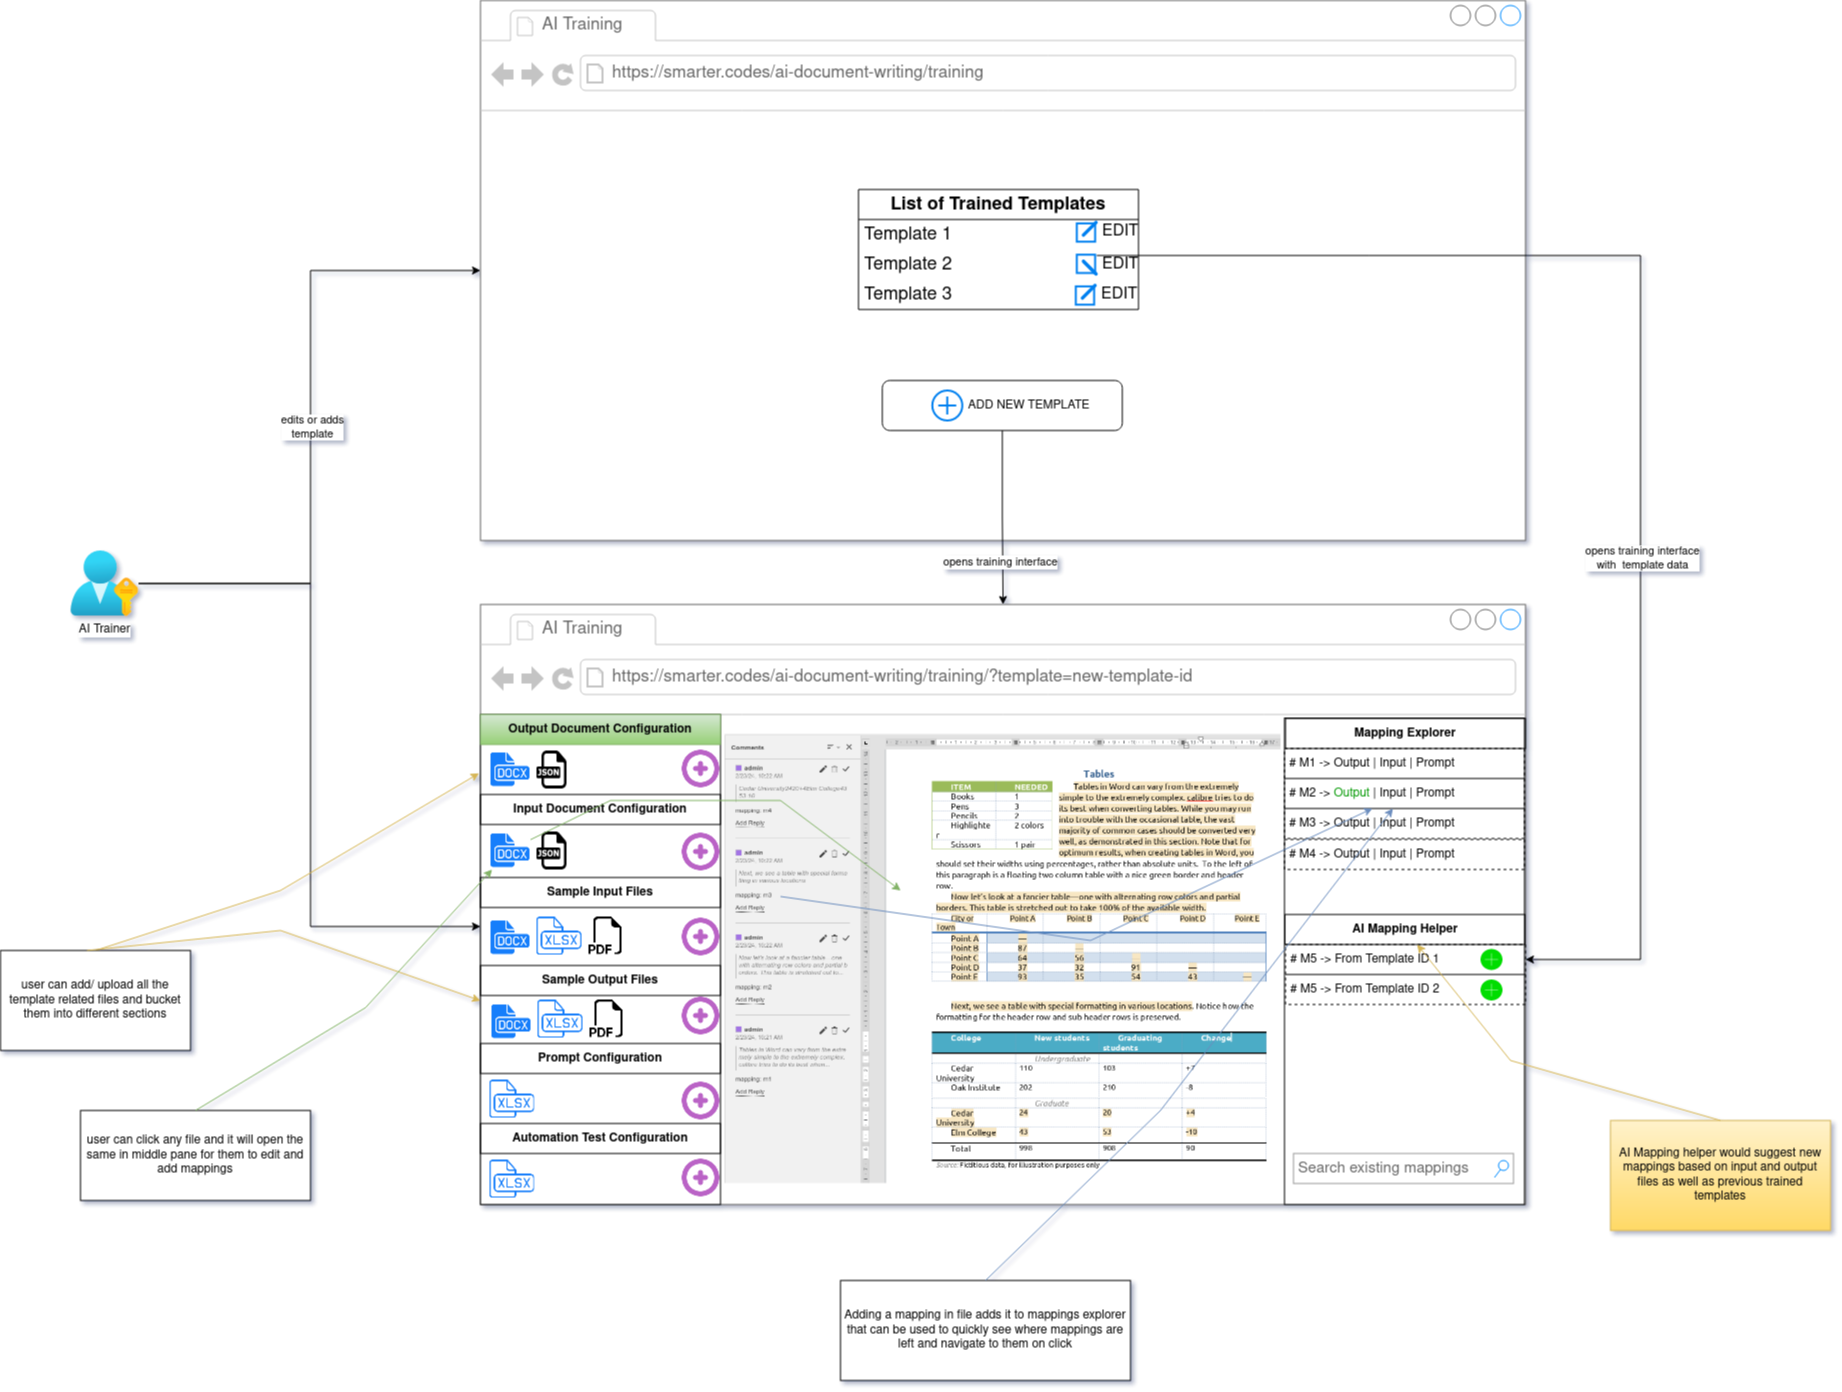This screenshot has width=1842, height=1392.
Task: Select the M4 mapping row
Action: pos(1403,853)
